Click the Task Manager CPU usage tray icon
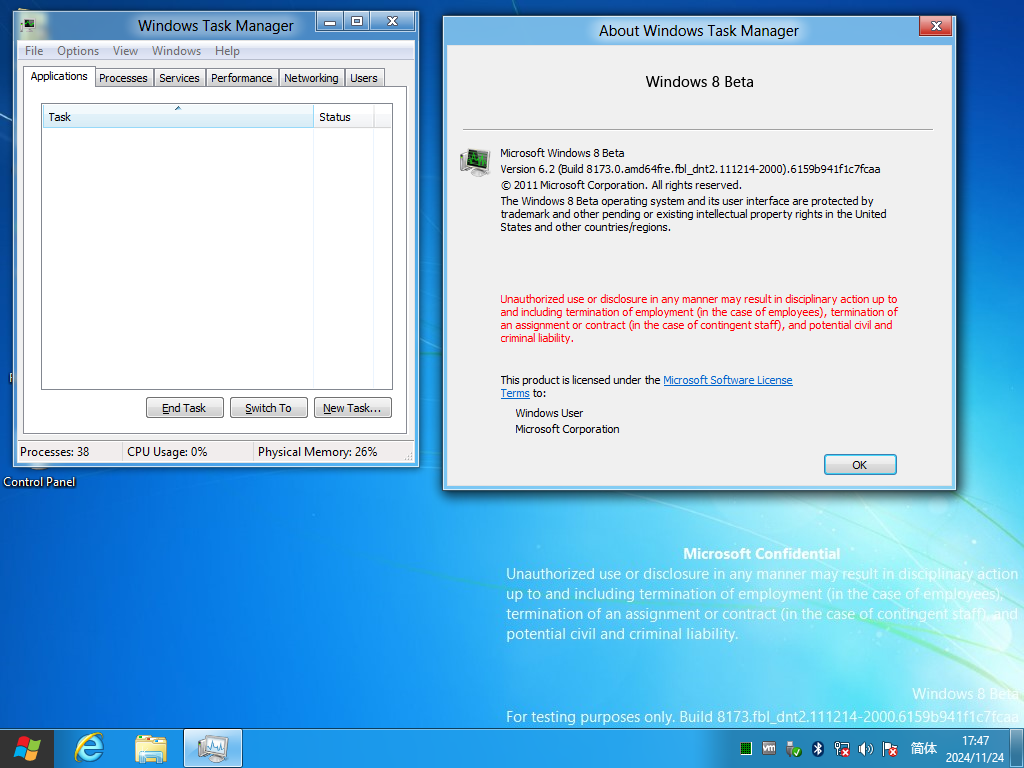The height and width of the screenshot is (768, 1024). [x=746, y=748]
